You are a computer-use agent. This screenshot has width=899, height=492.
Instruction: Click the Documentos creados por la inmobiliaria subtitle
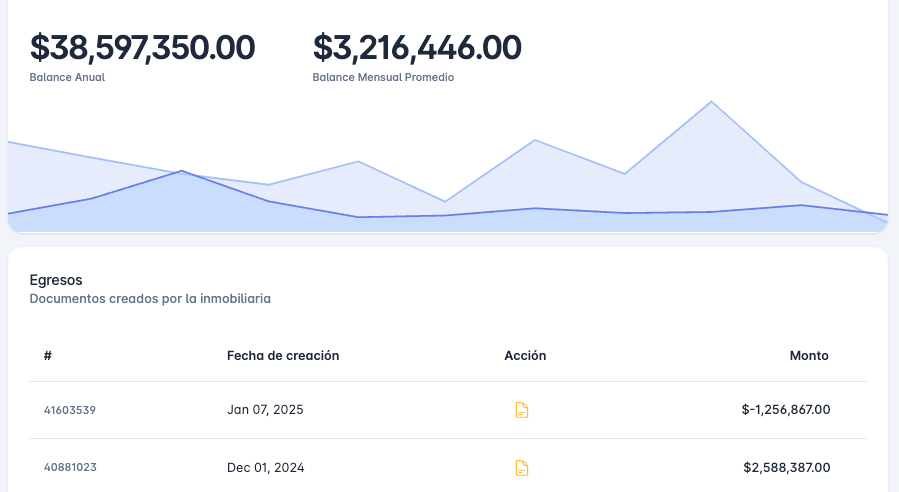[150, 298]
